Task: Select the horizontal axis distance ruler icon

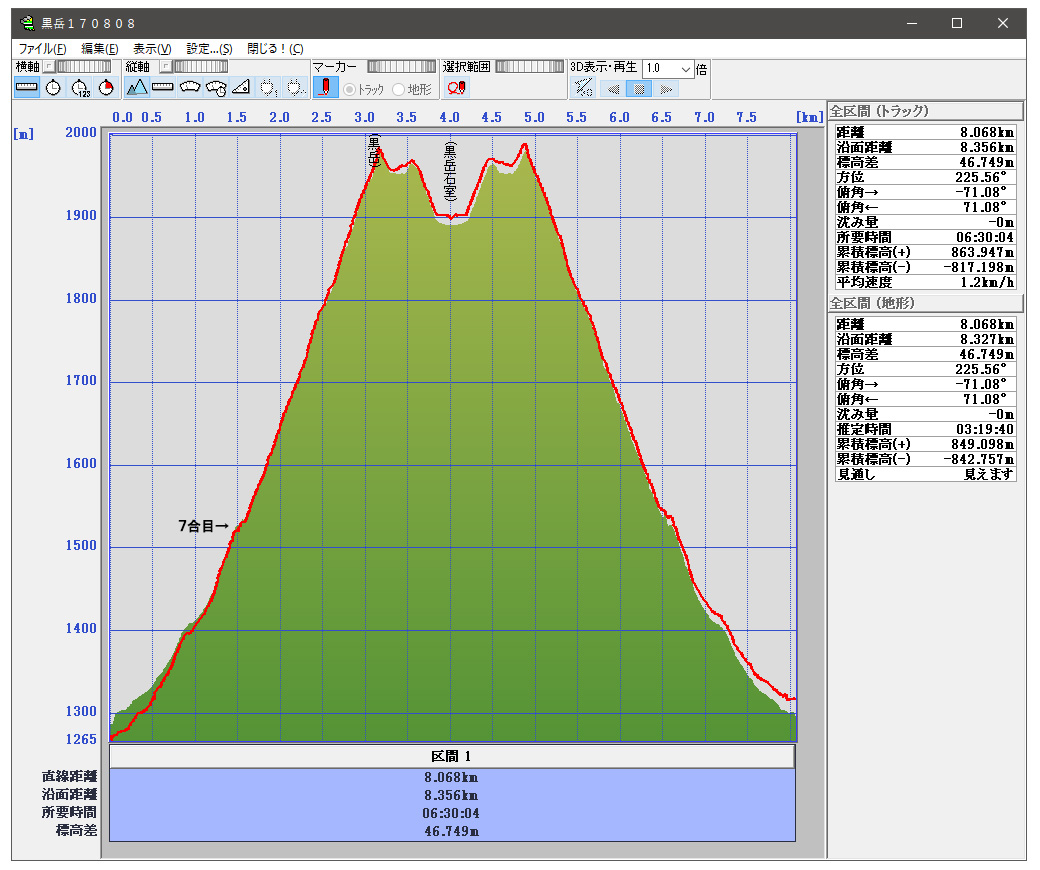Action: click(27, 88)
